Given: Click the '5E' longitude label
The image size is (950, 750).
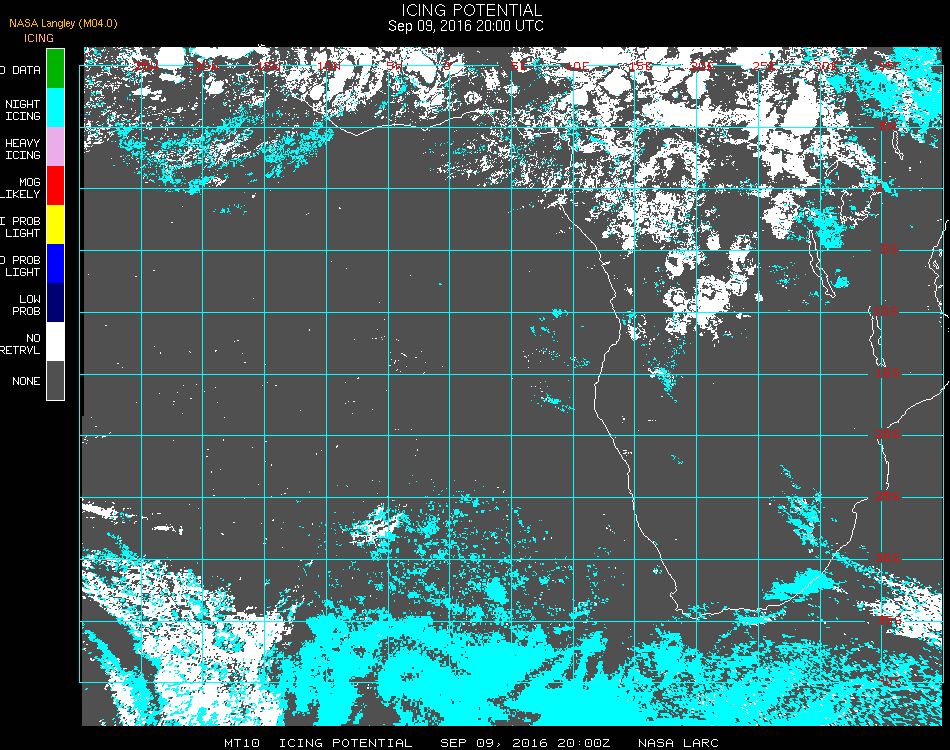Looking at the screenshot, I should (519, 66).
